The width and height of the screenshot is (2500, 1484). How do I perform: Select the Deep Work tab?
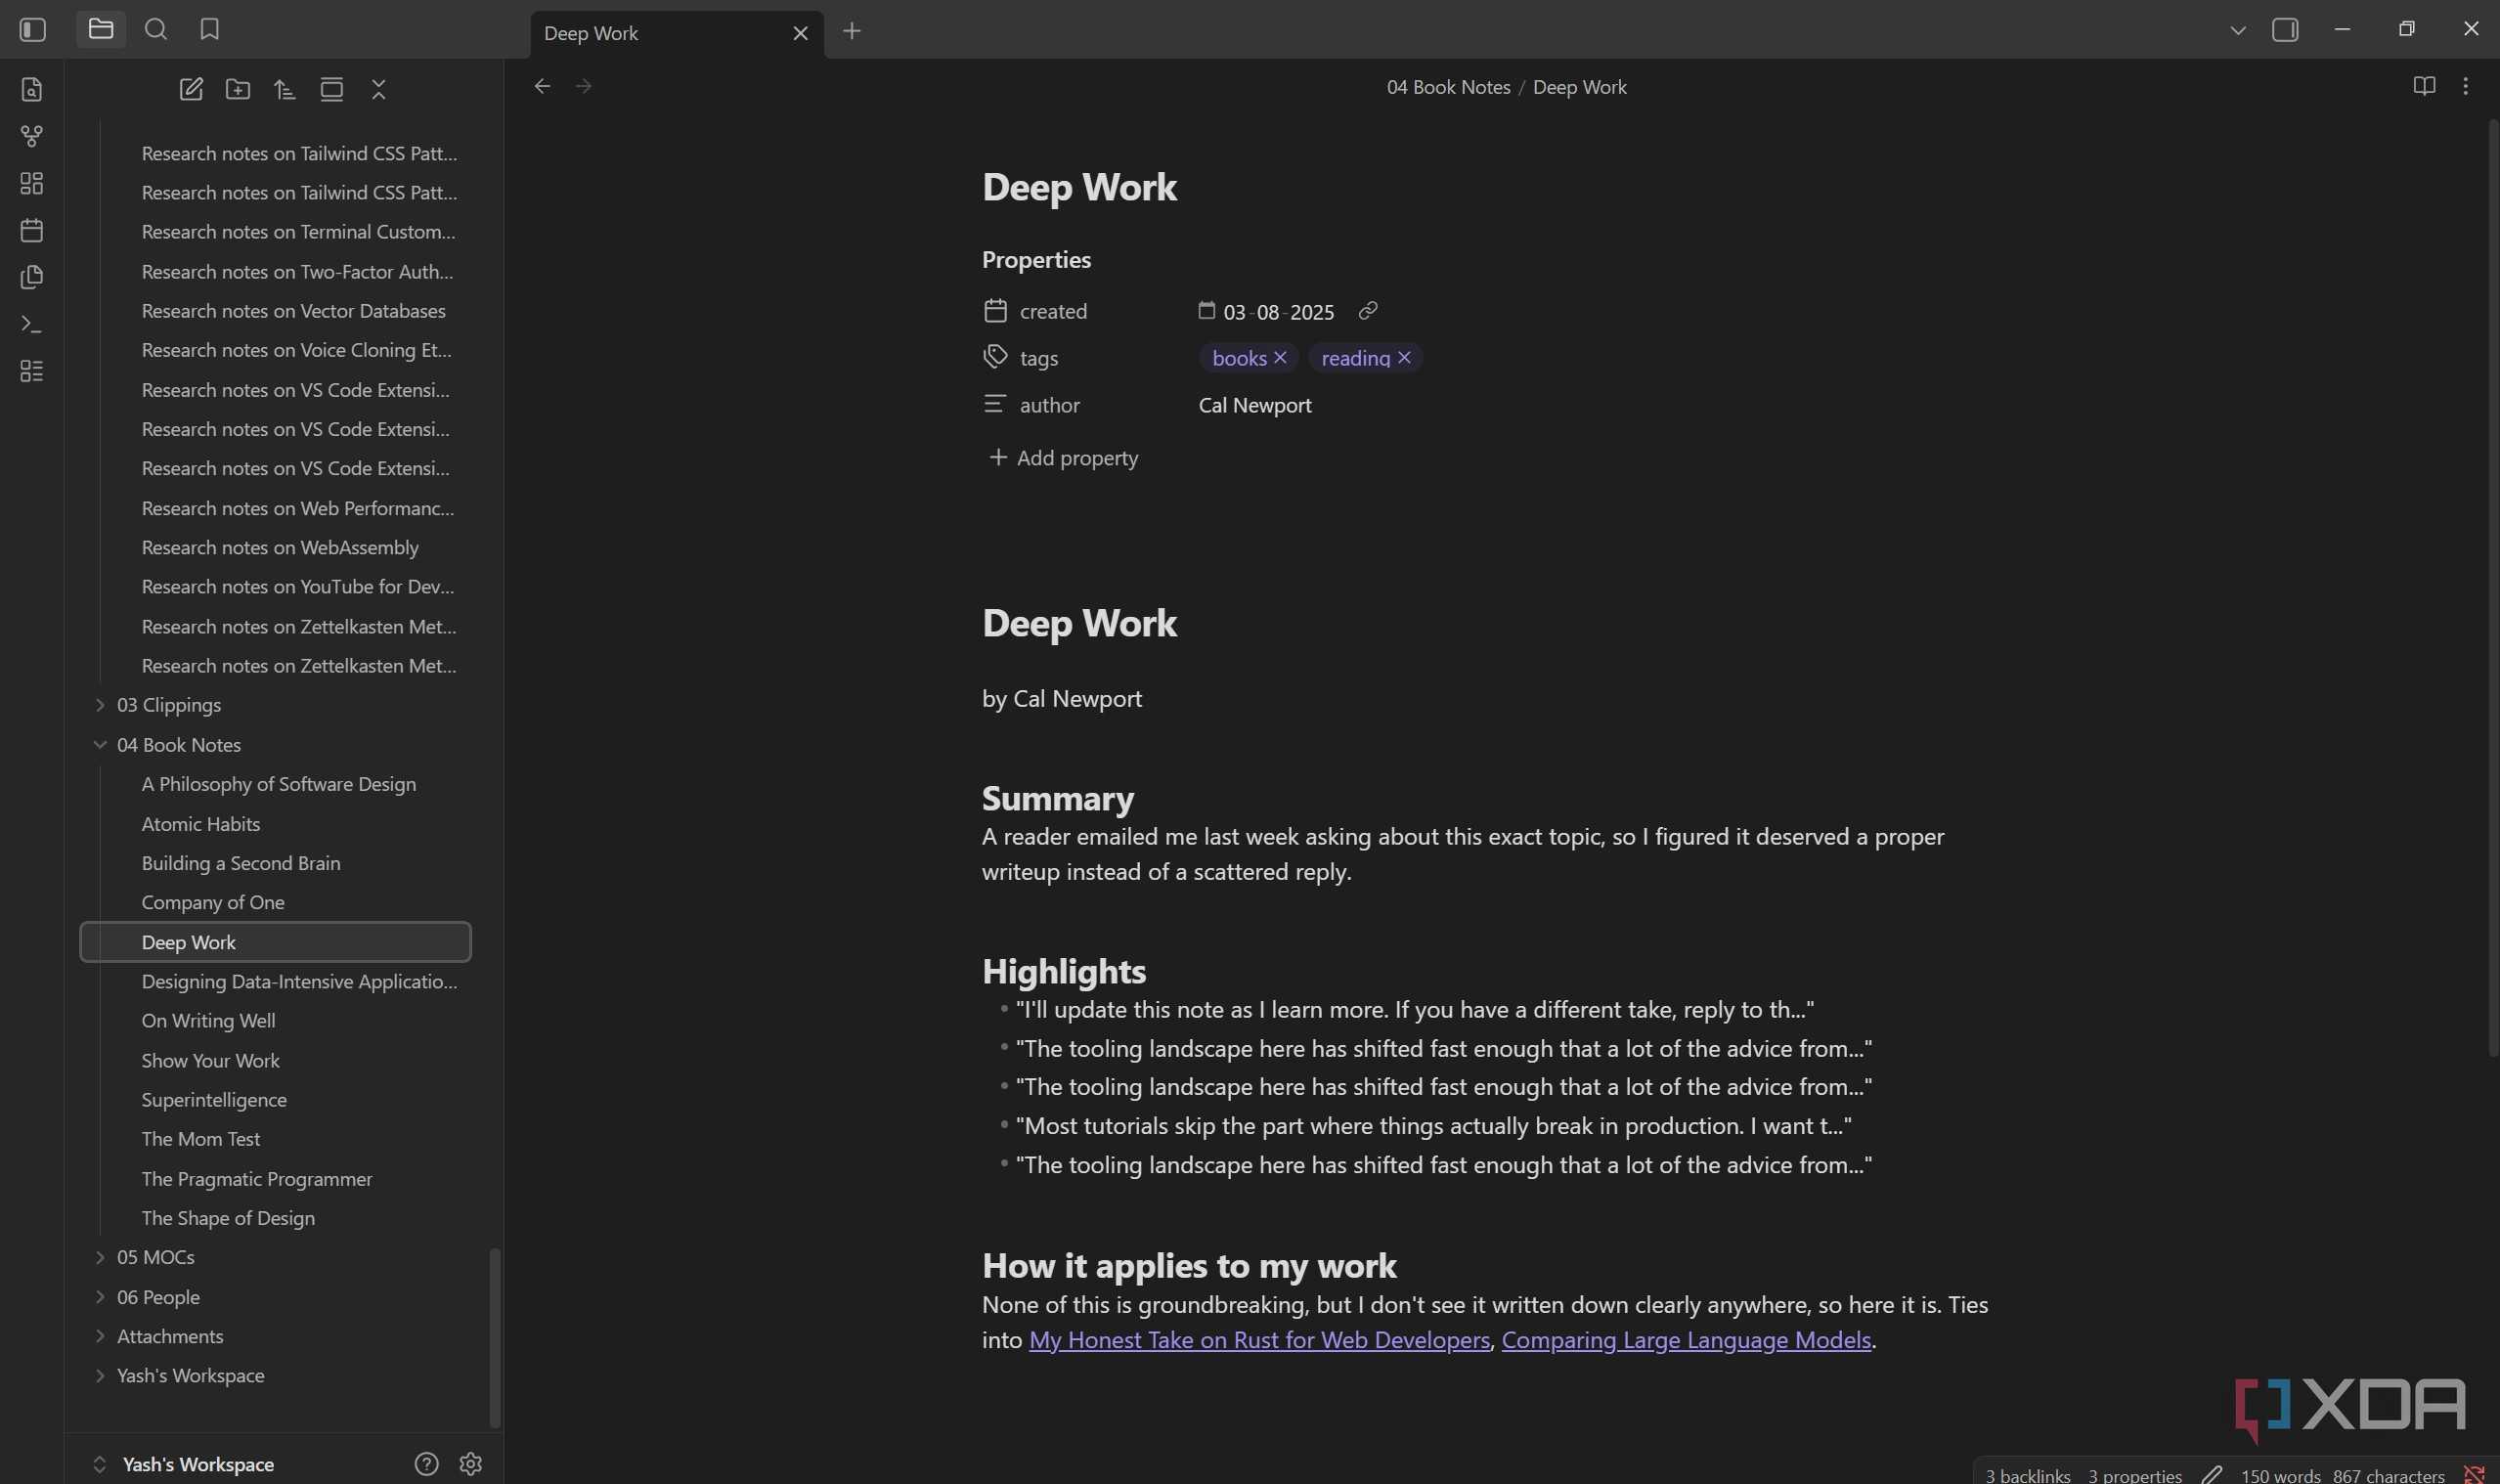pyautogui.click(x=677, y=33)
